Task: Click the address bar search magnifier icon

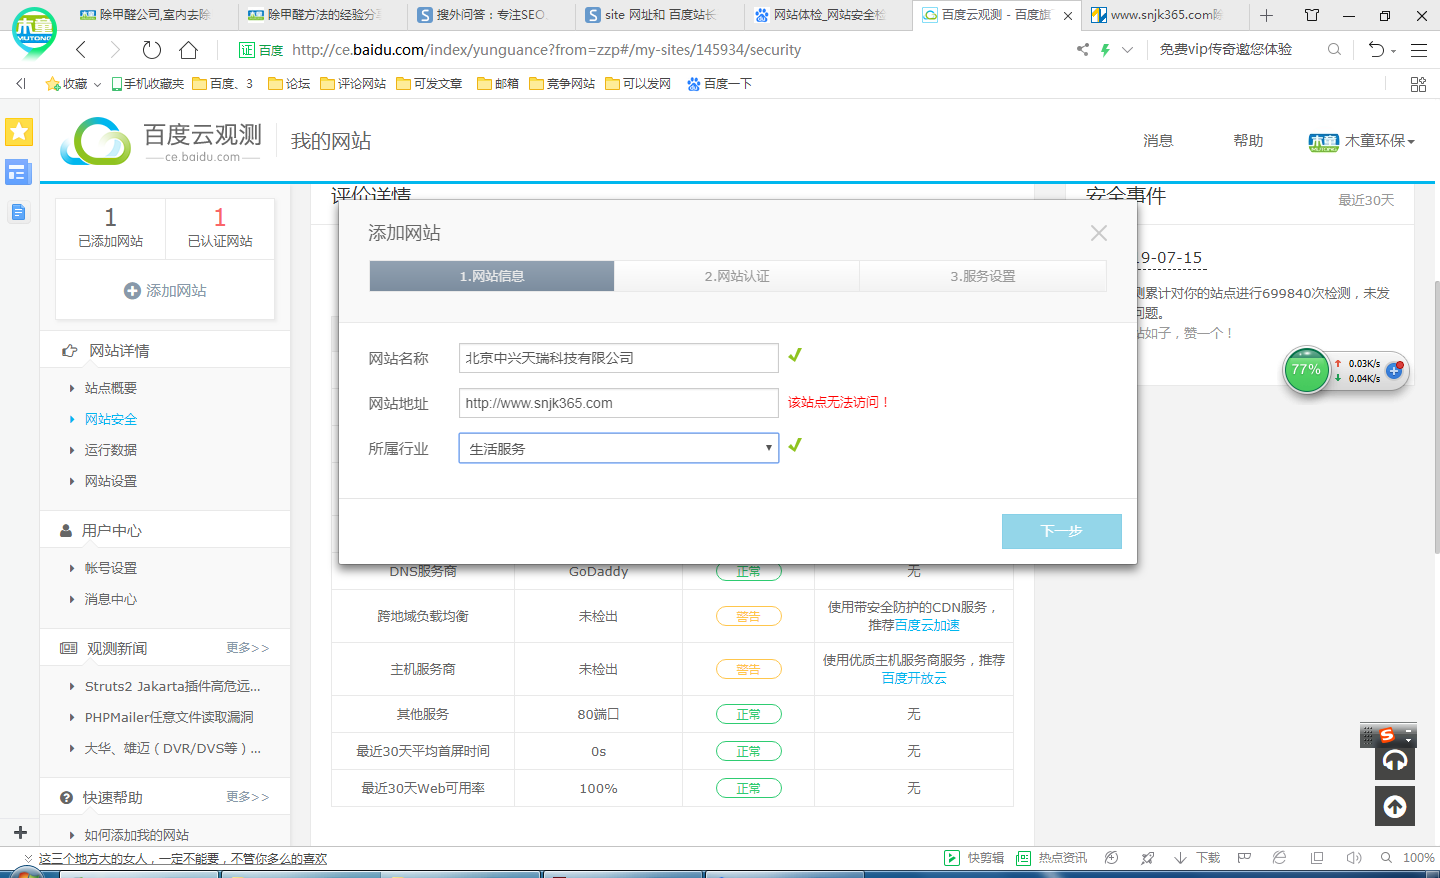Action: point(1334,49)
